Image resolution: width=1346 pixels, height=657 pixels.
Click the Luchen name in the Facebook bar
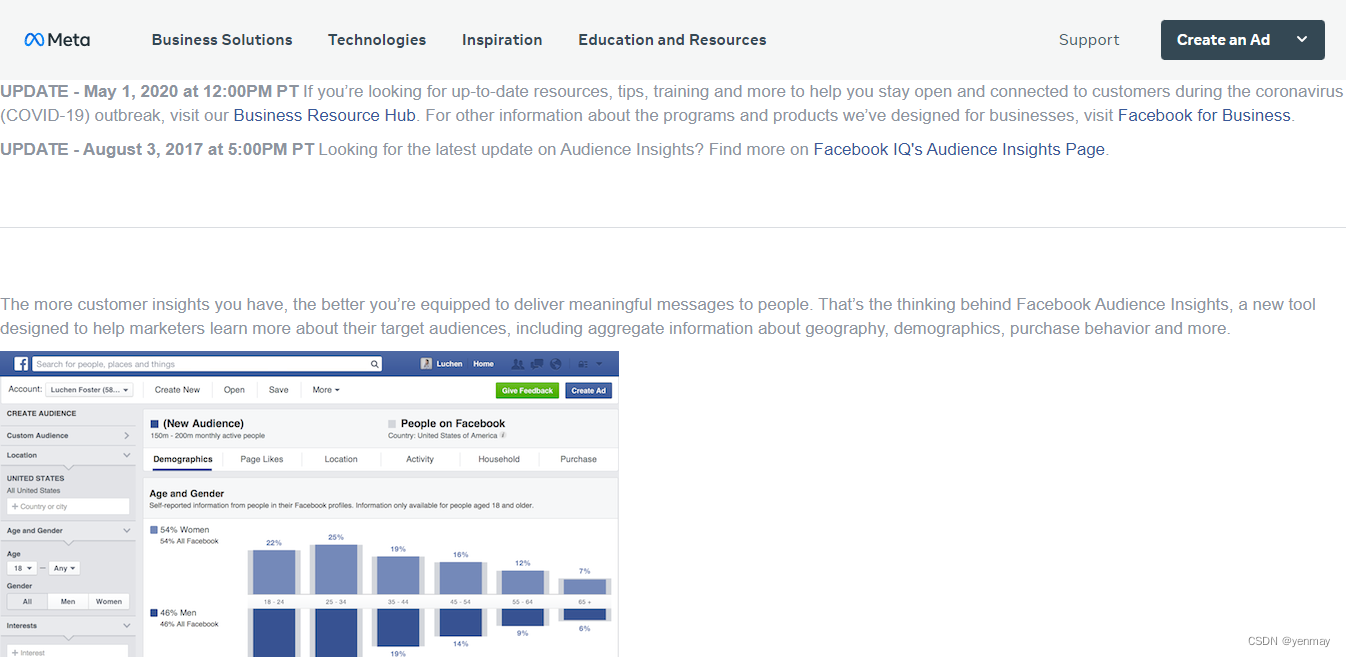(x=449, y=364)
